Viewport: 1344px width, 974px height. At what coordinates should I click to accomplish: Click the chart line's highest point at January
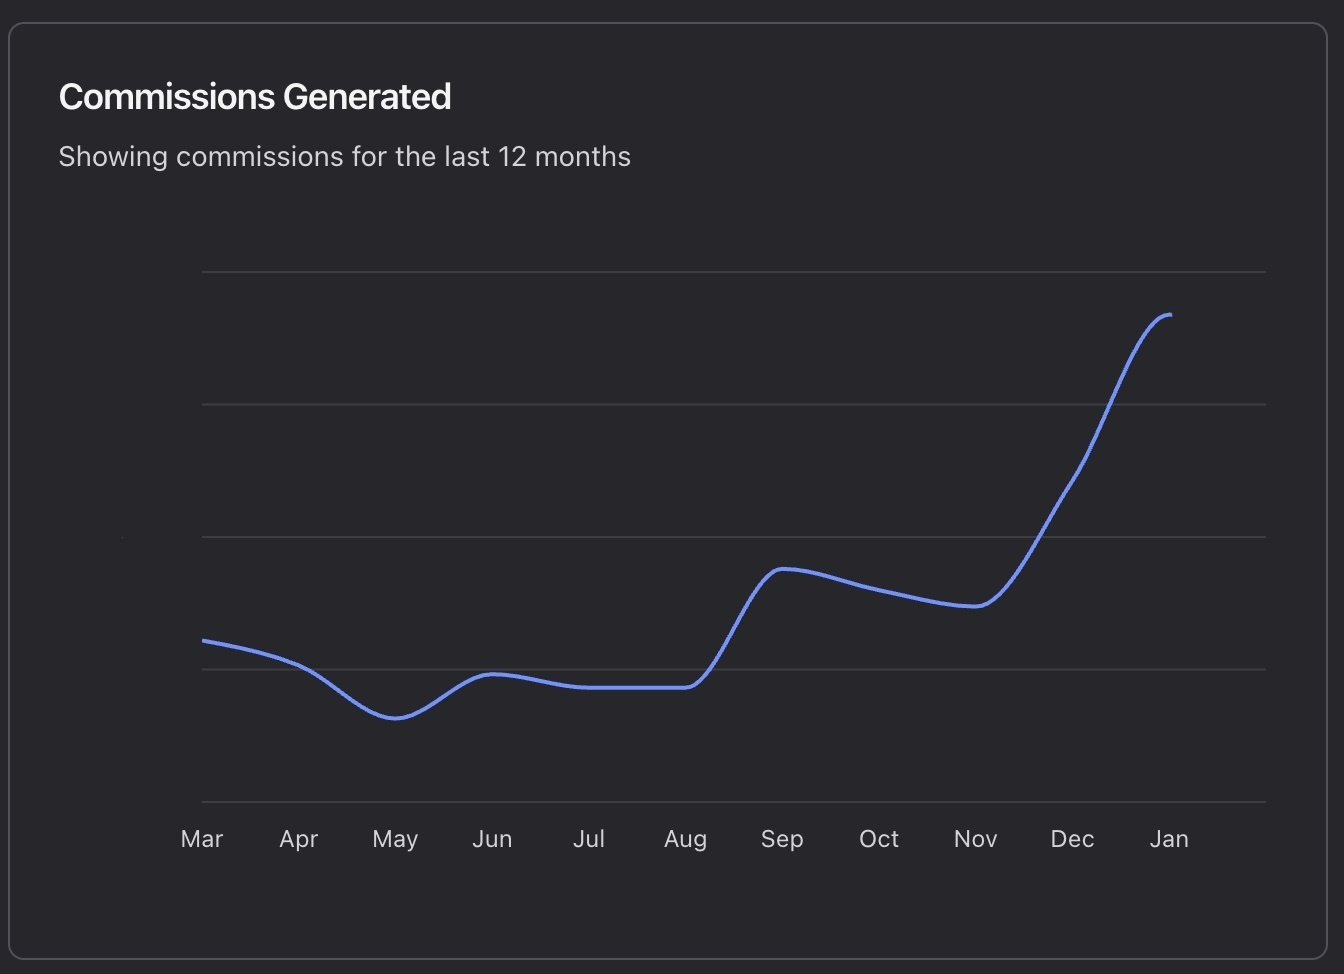coord(1168,315)
